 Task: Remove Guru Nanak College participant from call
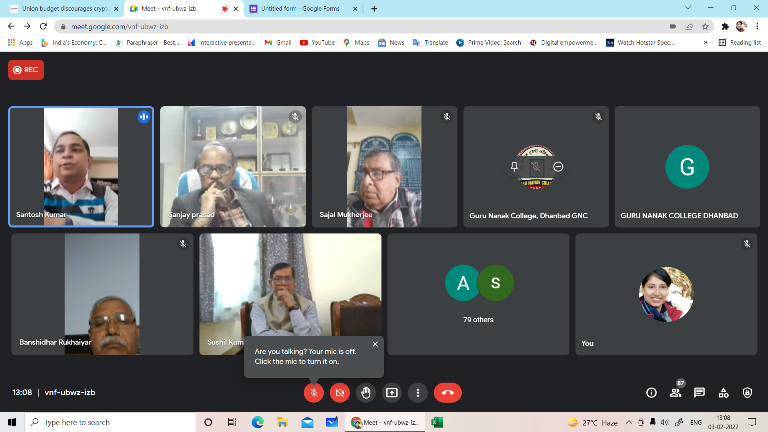click(x=558, y=167)
